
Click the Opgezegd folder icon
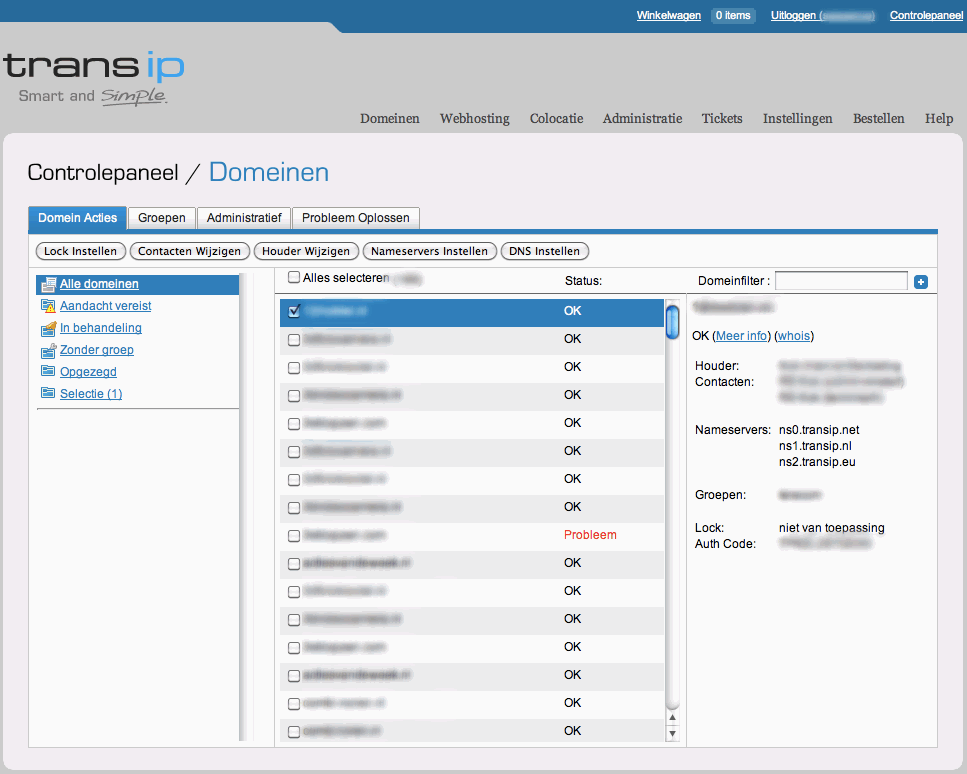(x=47, y=371)
